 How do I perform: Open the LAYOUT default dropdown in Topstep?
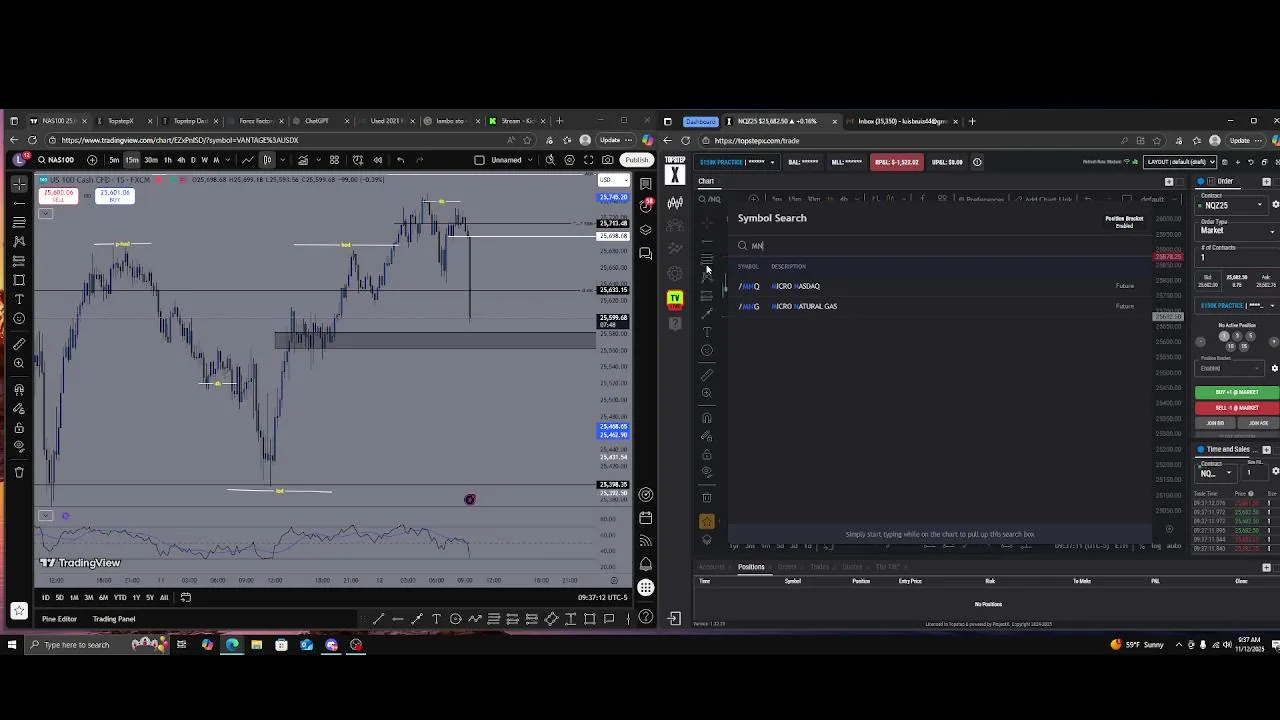[1180, 162]
